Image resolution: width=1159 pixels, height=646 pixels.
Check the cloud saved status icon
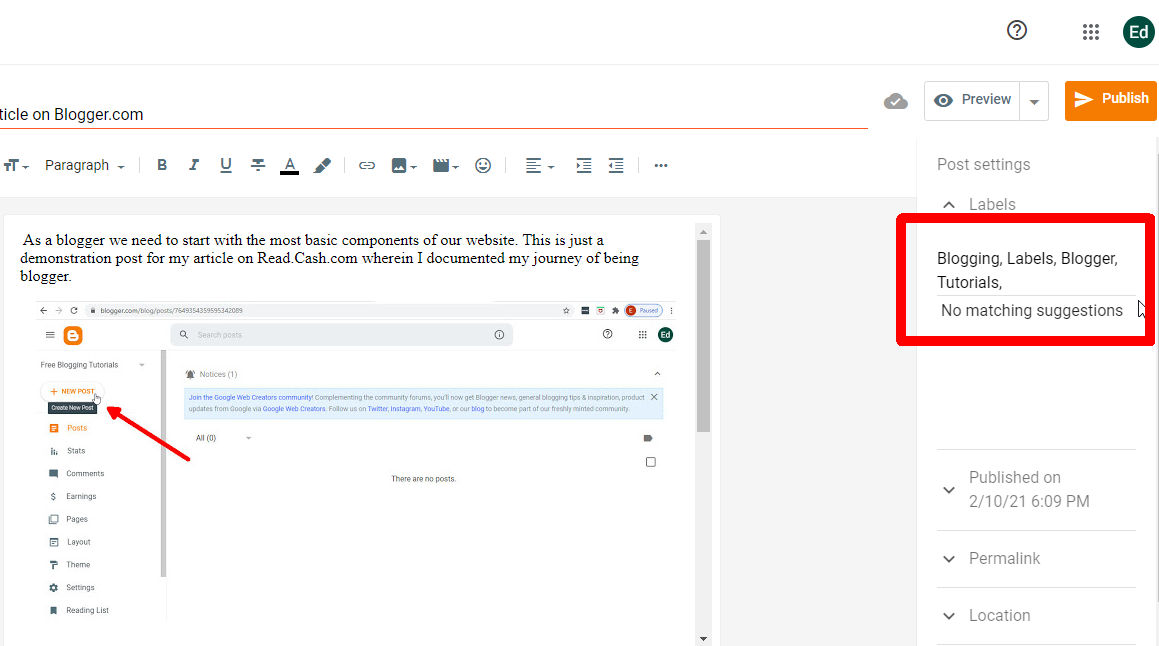point(895,101)
